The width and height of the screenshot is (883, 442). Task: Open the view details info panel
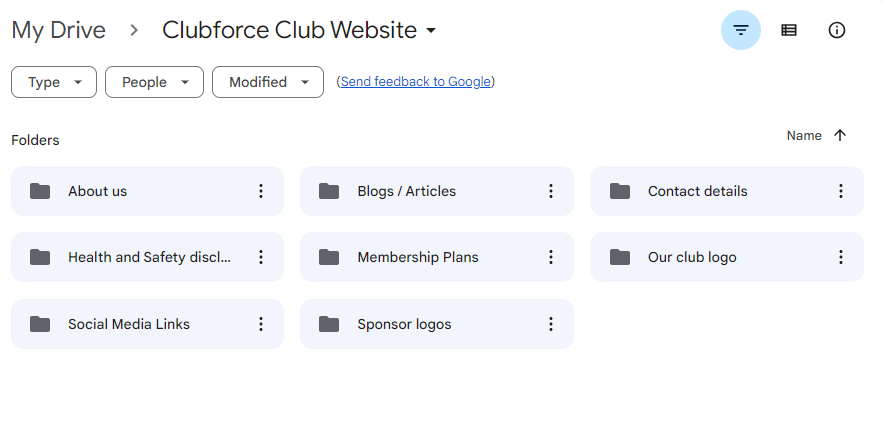837,30
